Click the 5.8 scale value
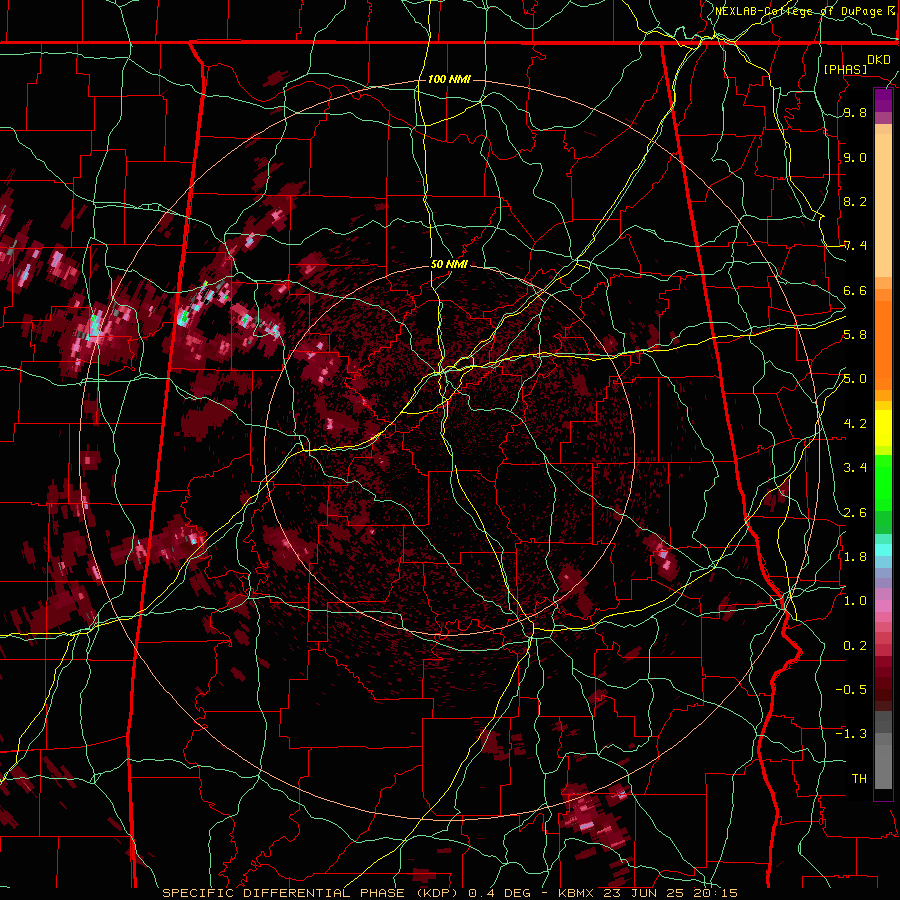Screen dimensions: 900x900 point(855,335)
